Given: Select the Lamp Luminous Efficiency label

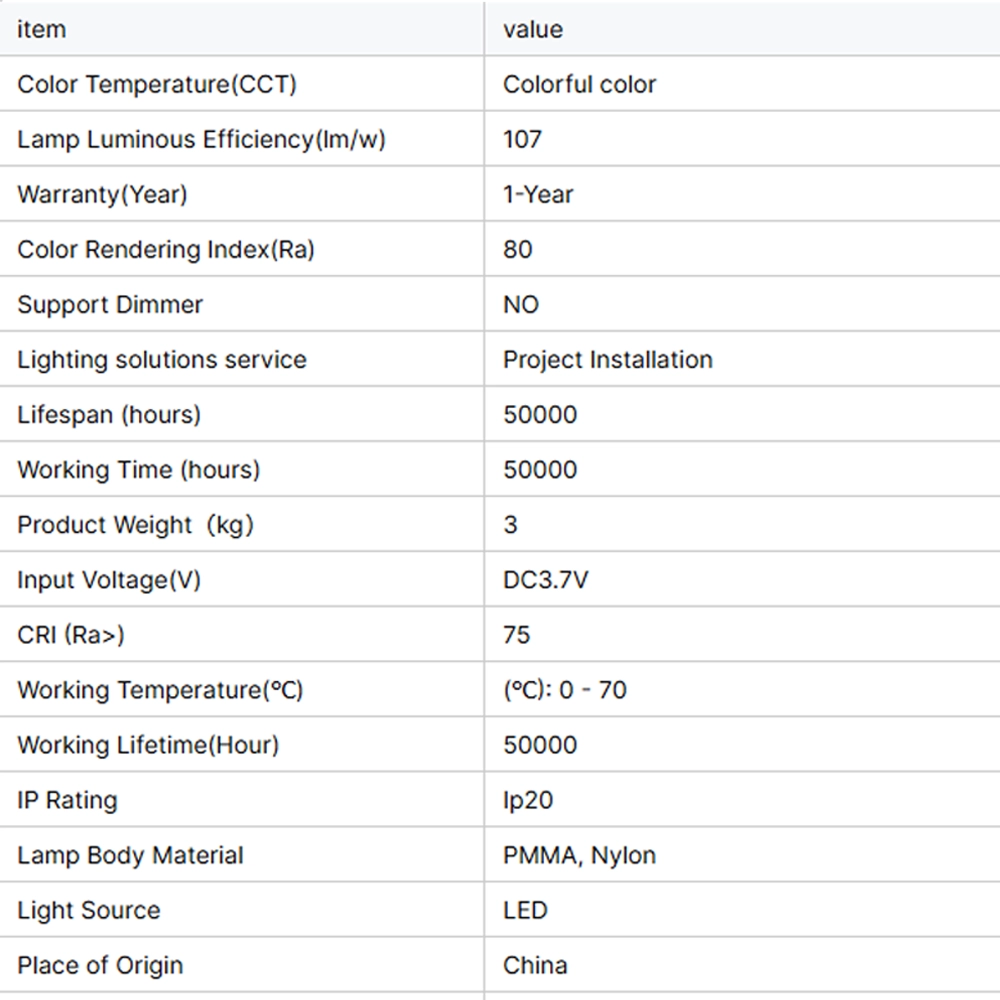Looking at the screenshot, I should [201, 140].
